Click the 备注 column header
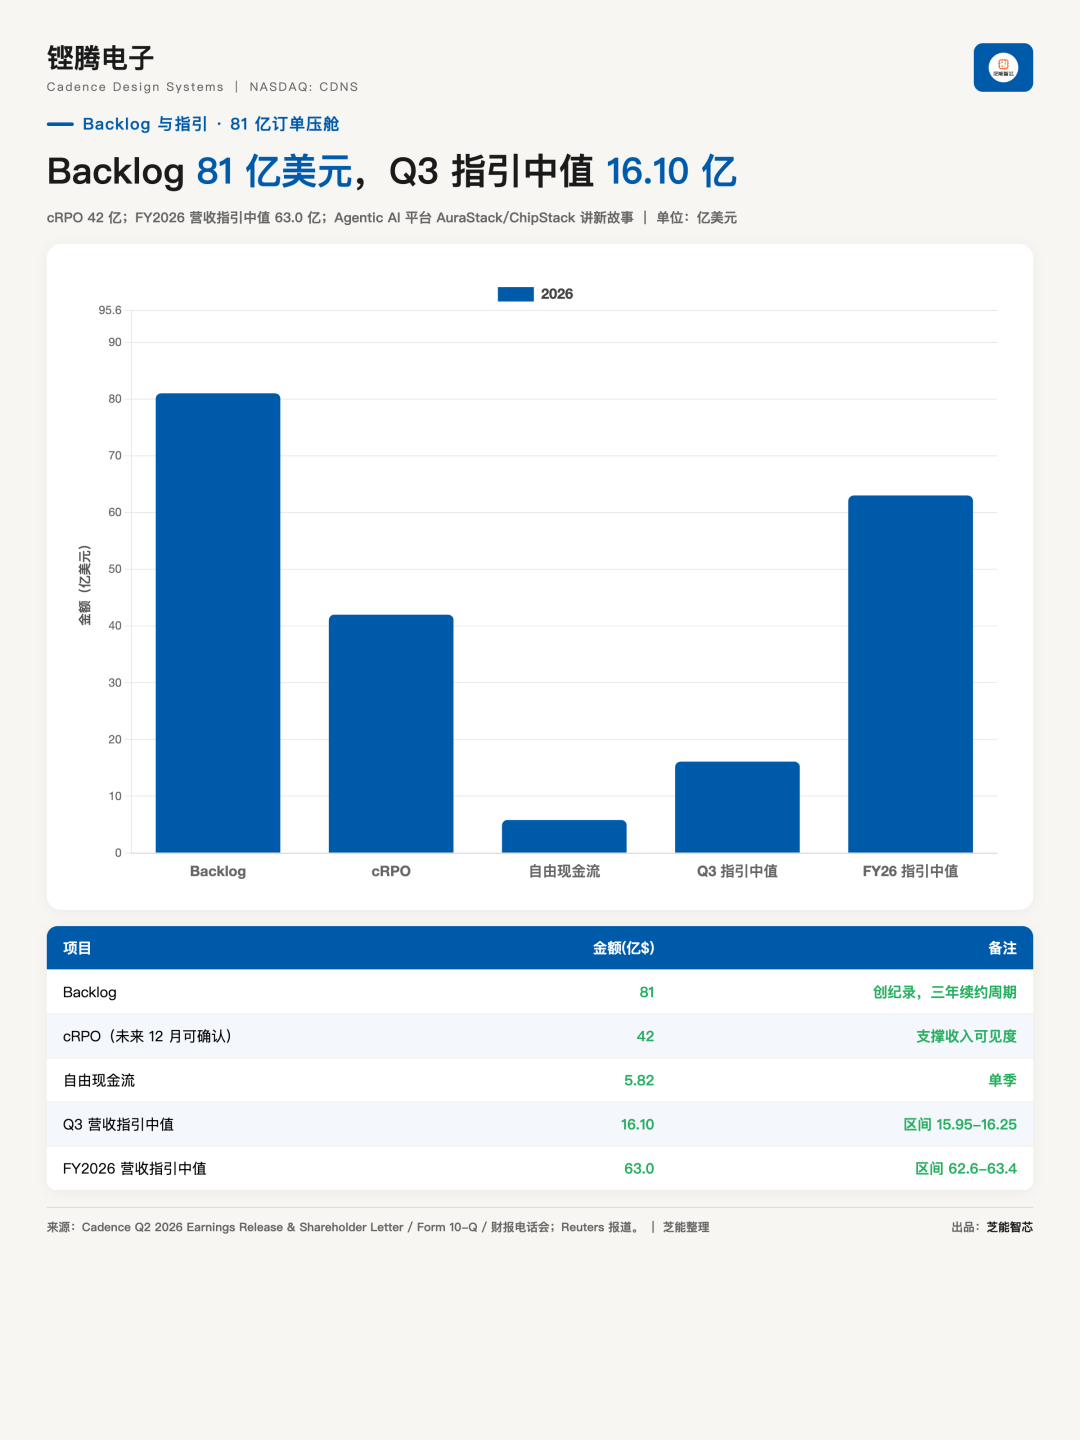The width and height of the screenshot is (1080, 1440). [x=1002, y=948]
